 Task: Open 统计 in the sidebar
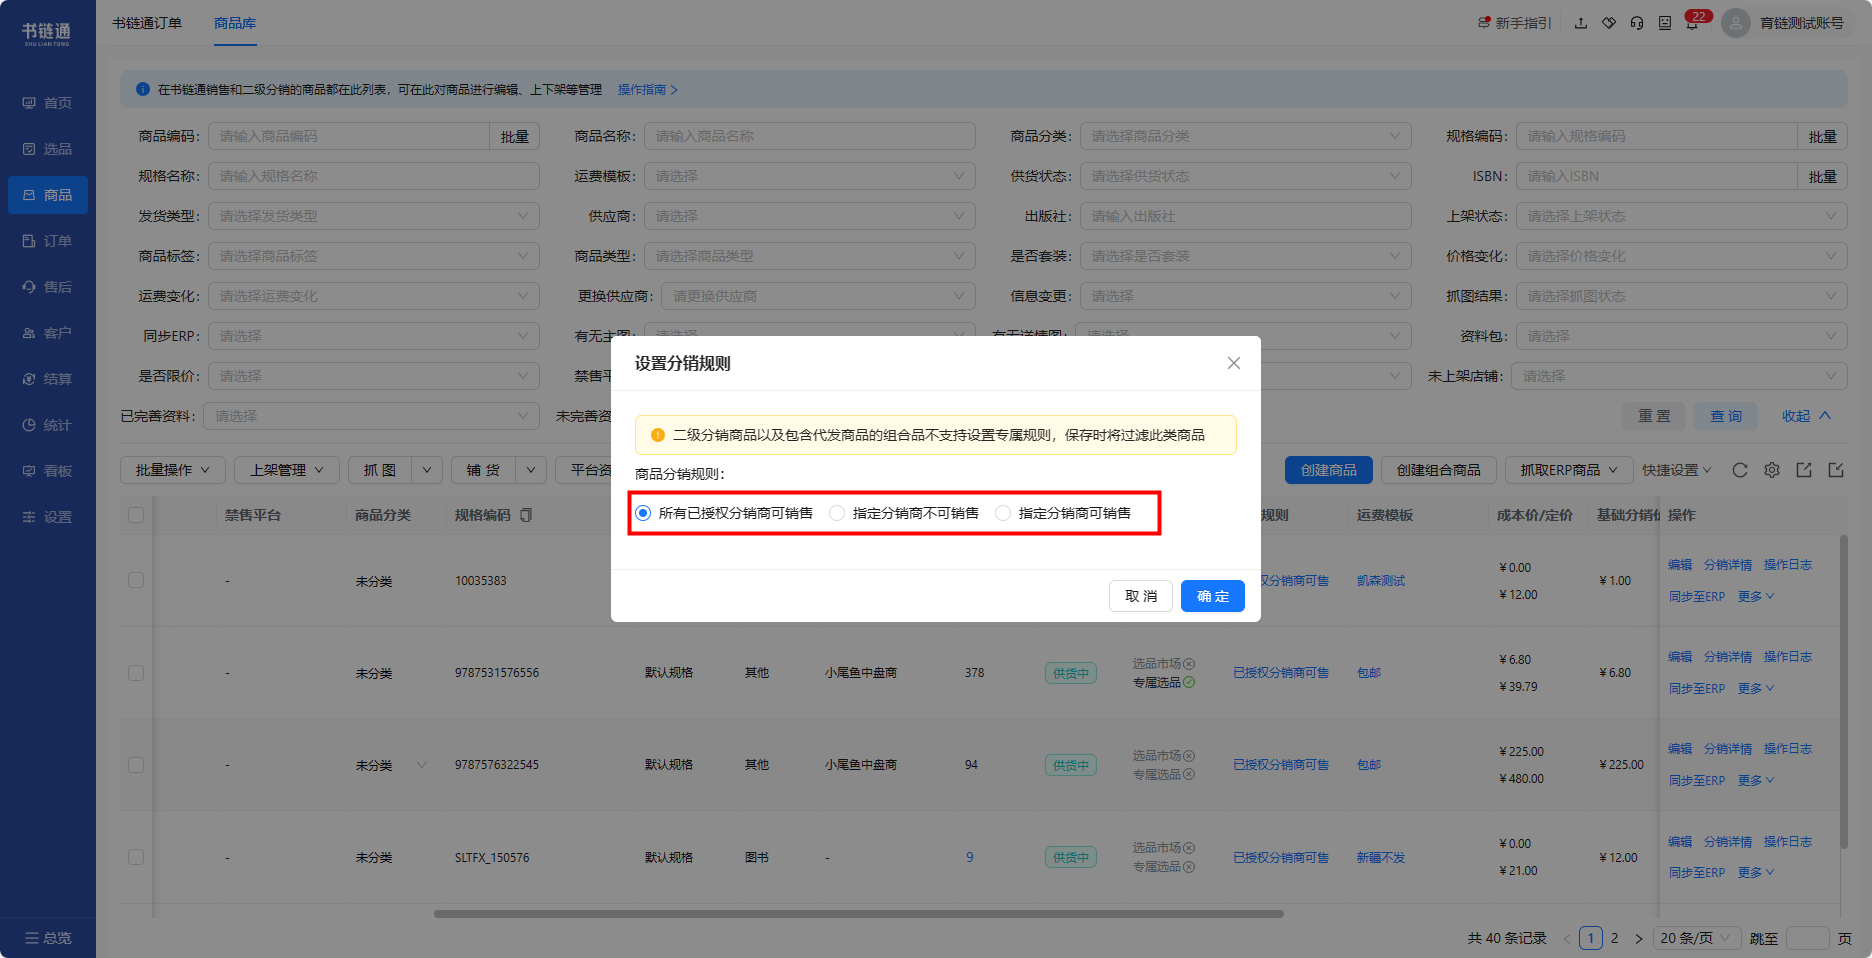pyautogui.click(x=47, y=425)
